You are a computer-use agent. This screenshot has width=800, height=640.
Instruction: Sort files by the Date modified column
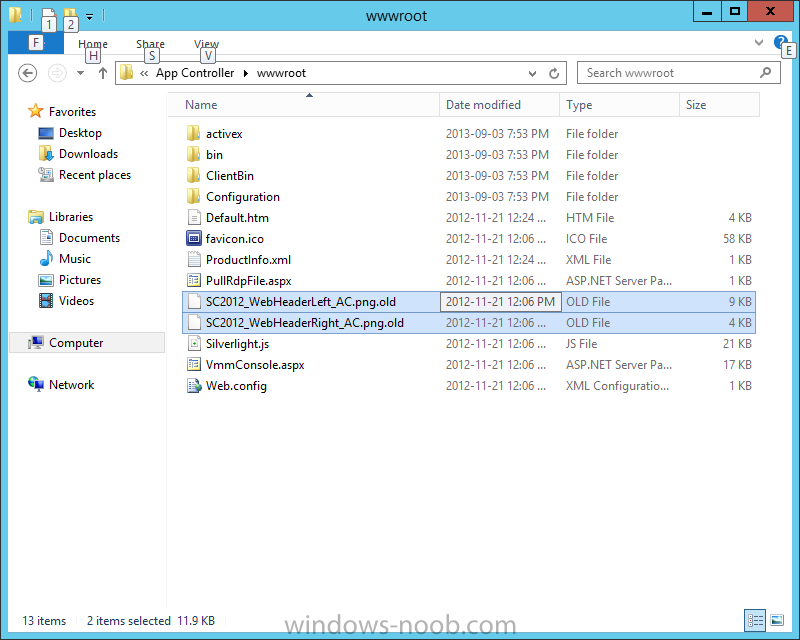pyautogui.click(x=483, y=105)
